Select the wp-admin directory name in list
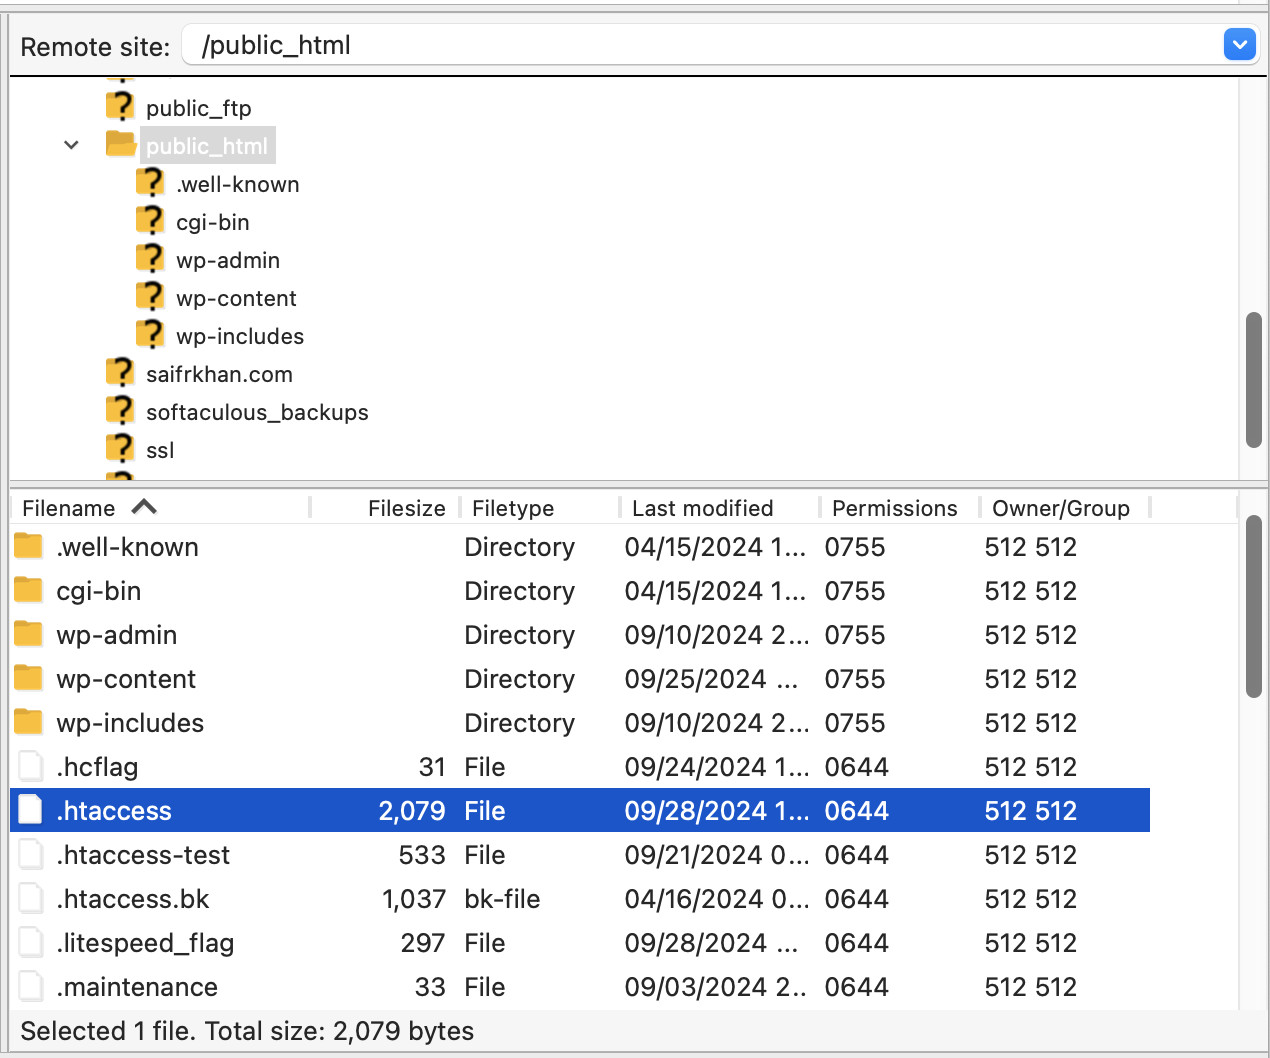The image size is (1270, 1058). (x=116, y=635)
